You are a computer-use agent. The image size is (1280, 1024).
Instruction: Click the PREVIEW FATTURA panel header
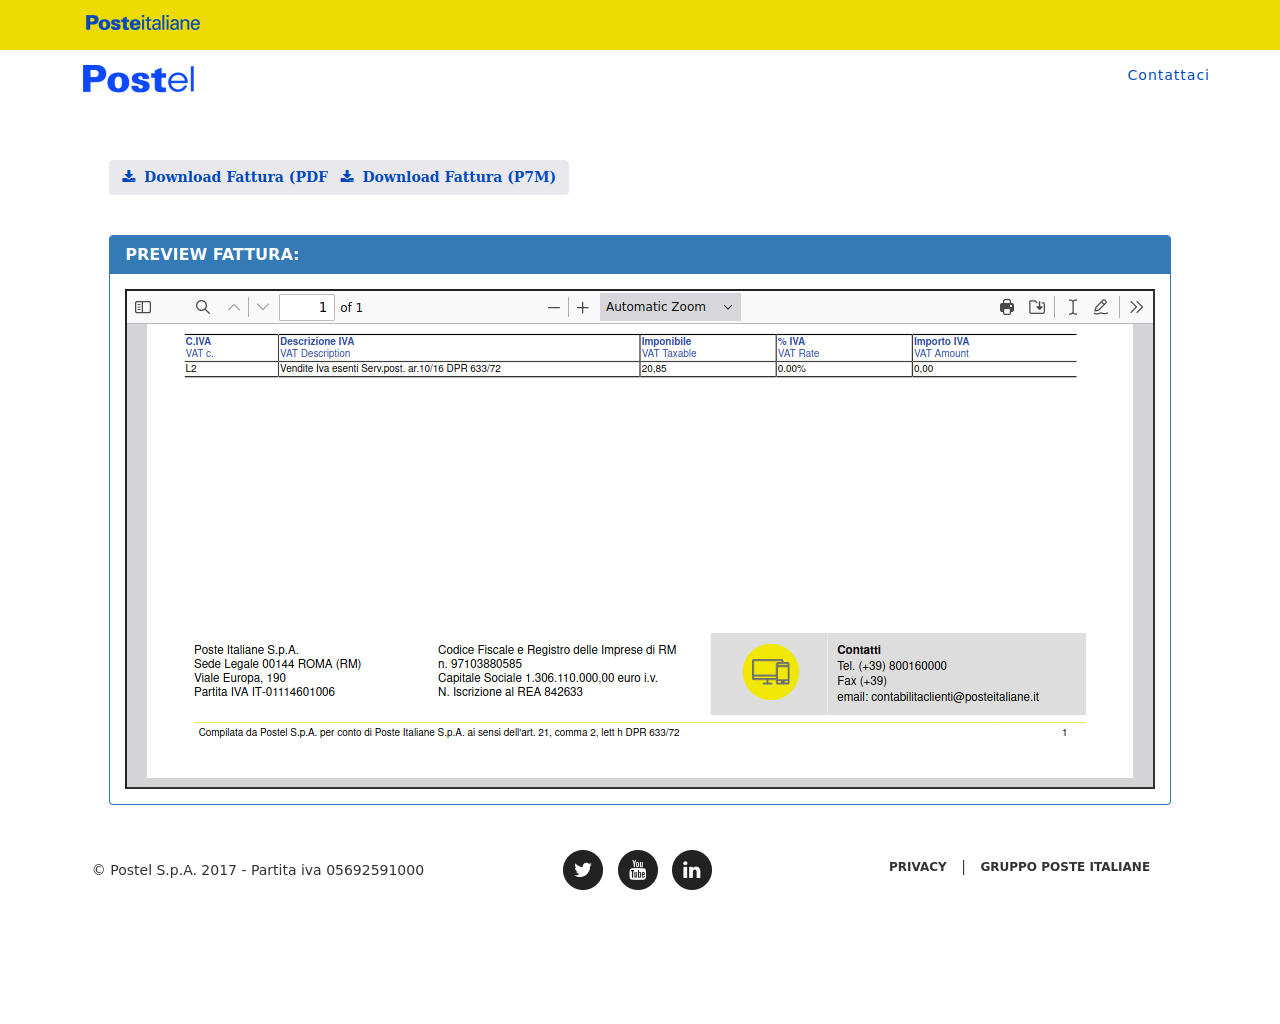pos(640,255)
